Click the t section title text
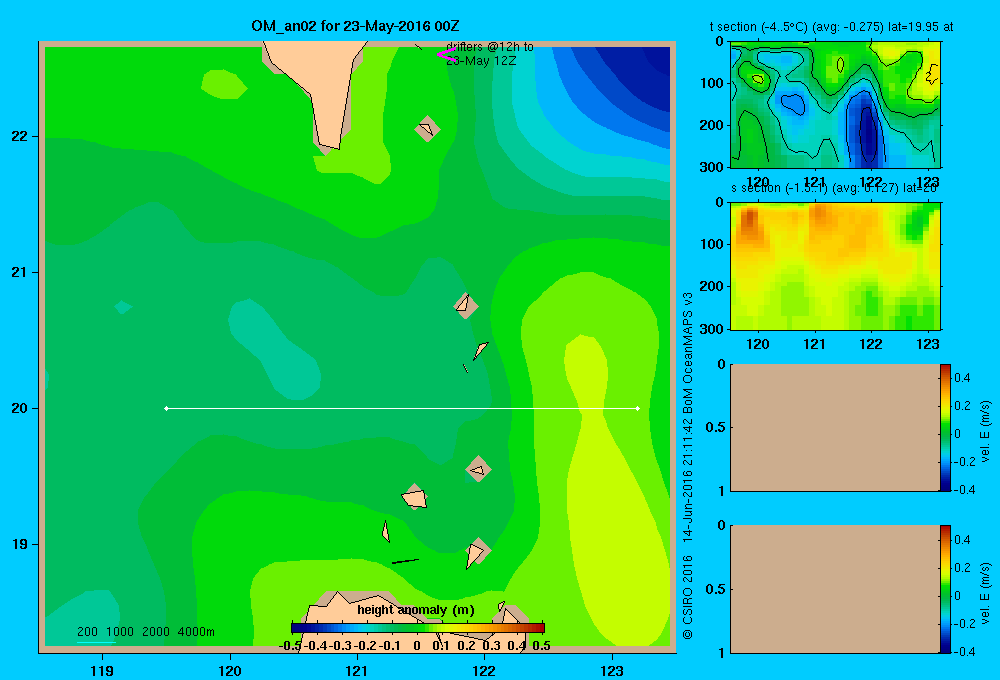The height and width of the screenshot is (680, 1000). 832,27
